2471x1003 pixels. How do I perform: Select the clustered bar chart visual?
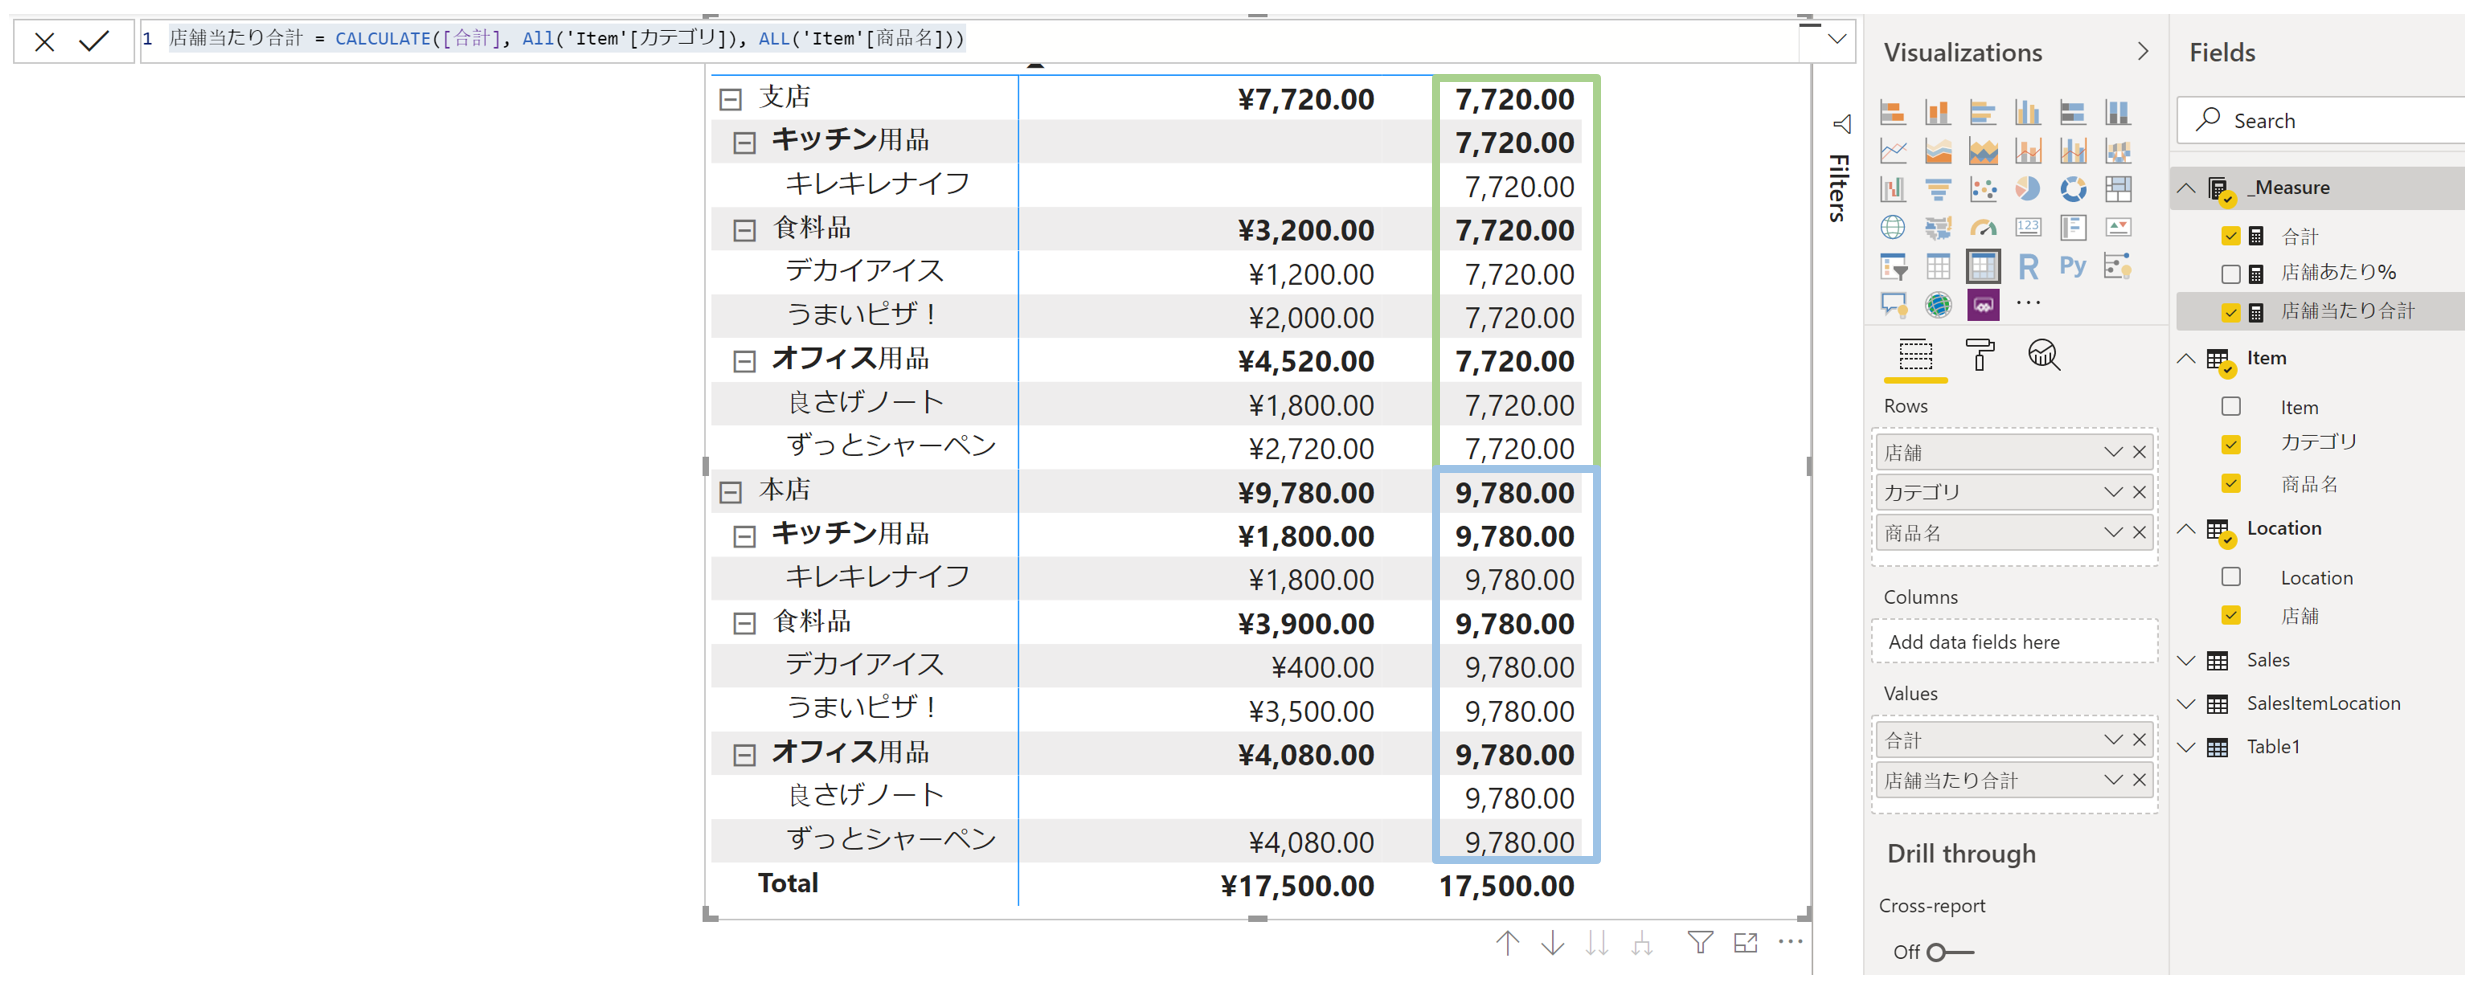point(1982,113)
